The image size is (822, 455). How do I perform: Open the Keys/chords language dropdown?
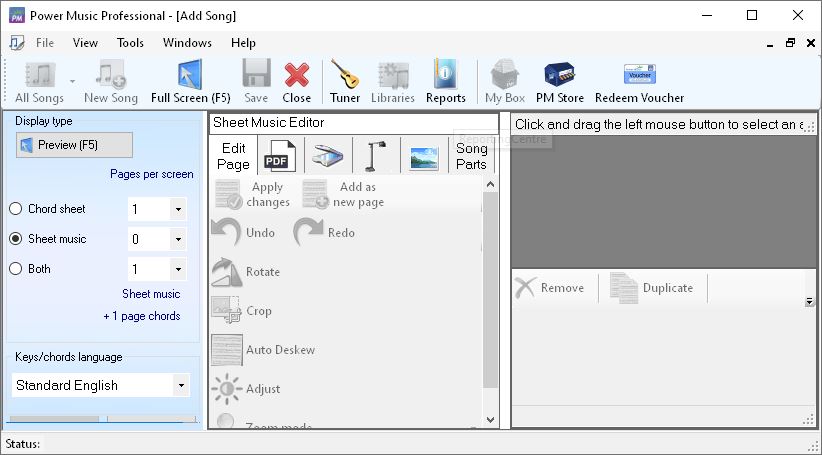180,385
